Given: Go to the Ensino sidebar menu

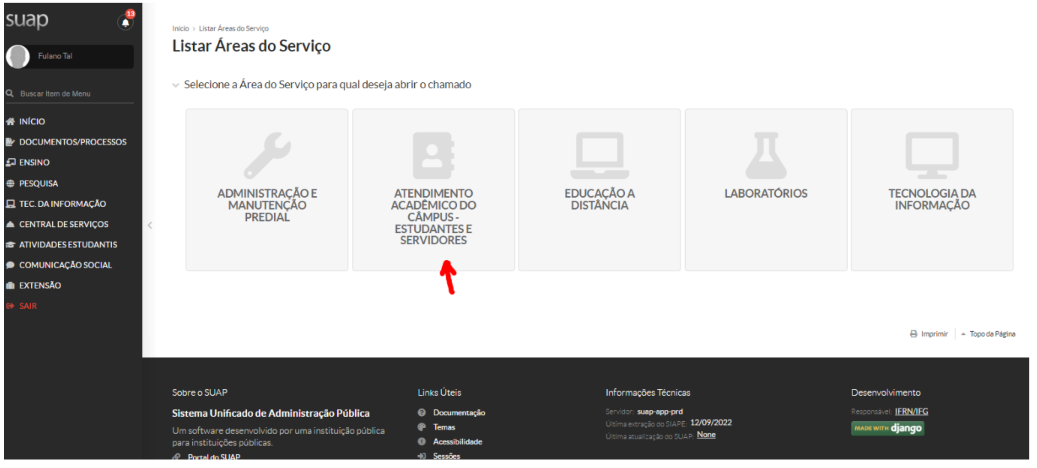Looking at the screenshot, I should (x=33, y=162).
